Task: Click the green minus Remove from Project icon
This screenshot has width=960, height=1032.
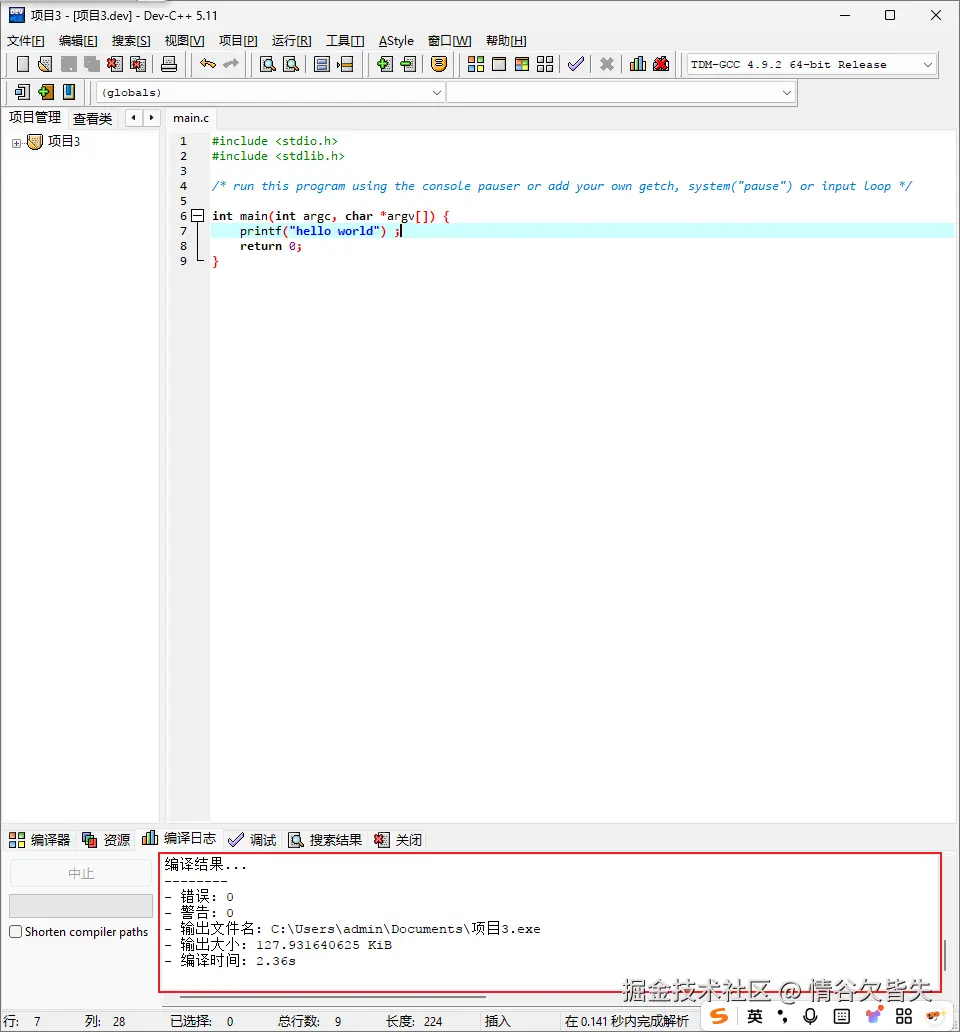Action: click(x=408, y=64)
